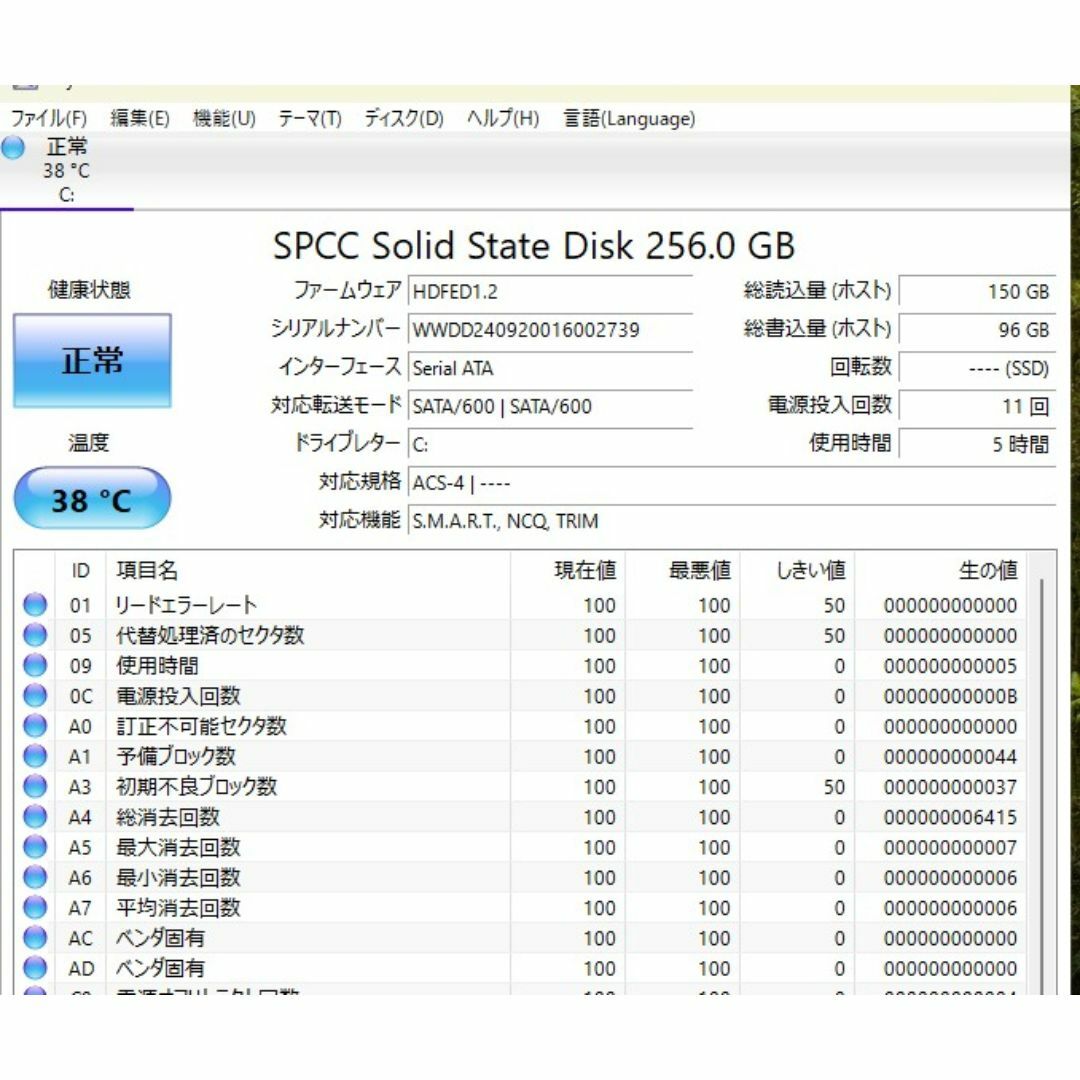Click status orb of row 01 リードエラーレート
This screenshot has height=1080, width=1080.
[34, 605]
